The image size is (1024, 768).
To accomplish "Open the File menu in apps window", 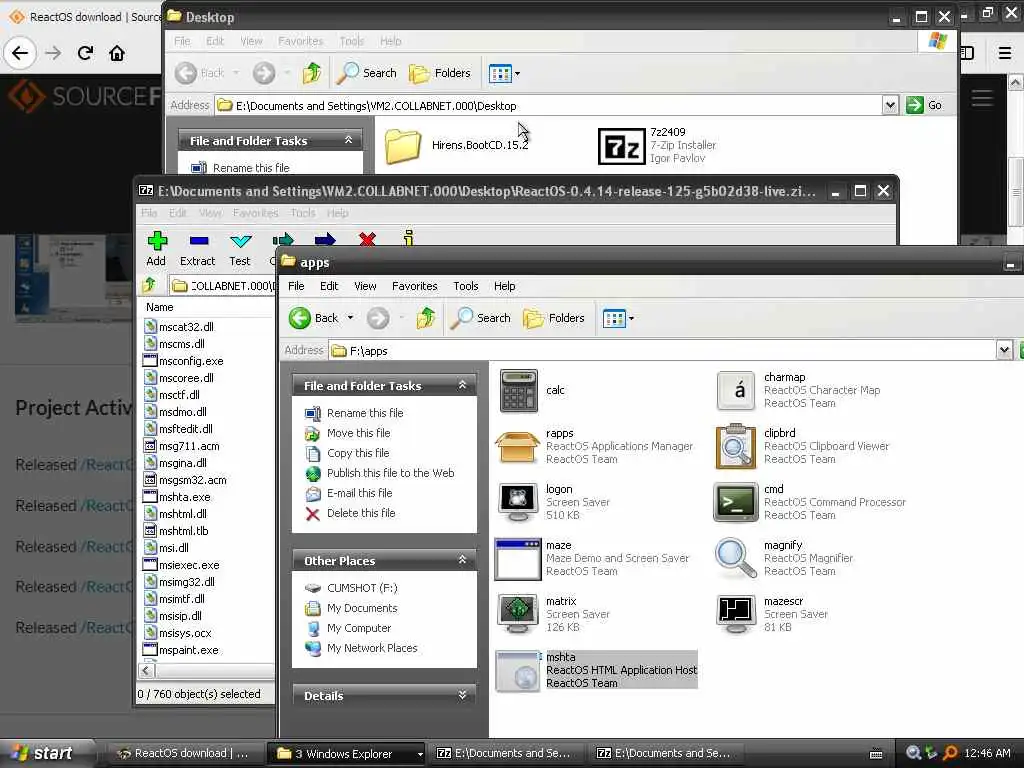I will (296, 286).
